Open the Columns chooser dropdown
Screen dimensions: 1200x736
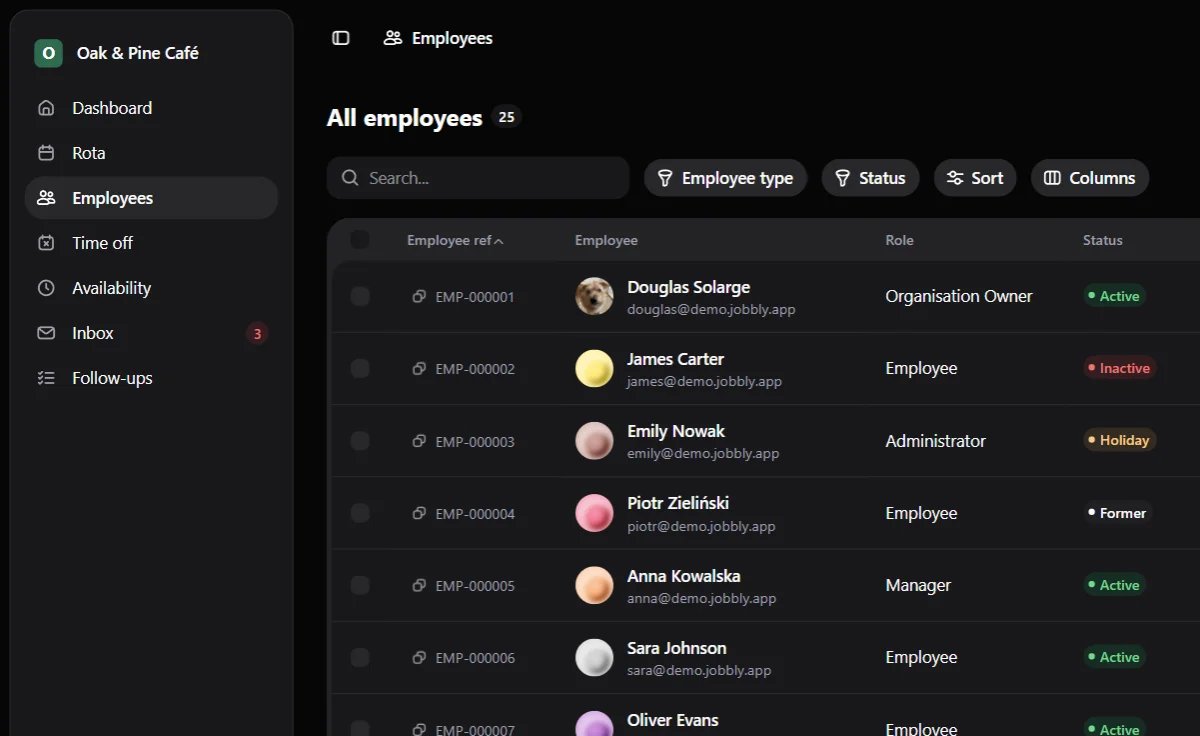click(x=1090, y=178)
